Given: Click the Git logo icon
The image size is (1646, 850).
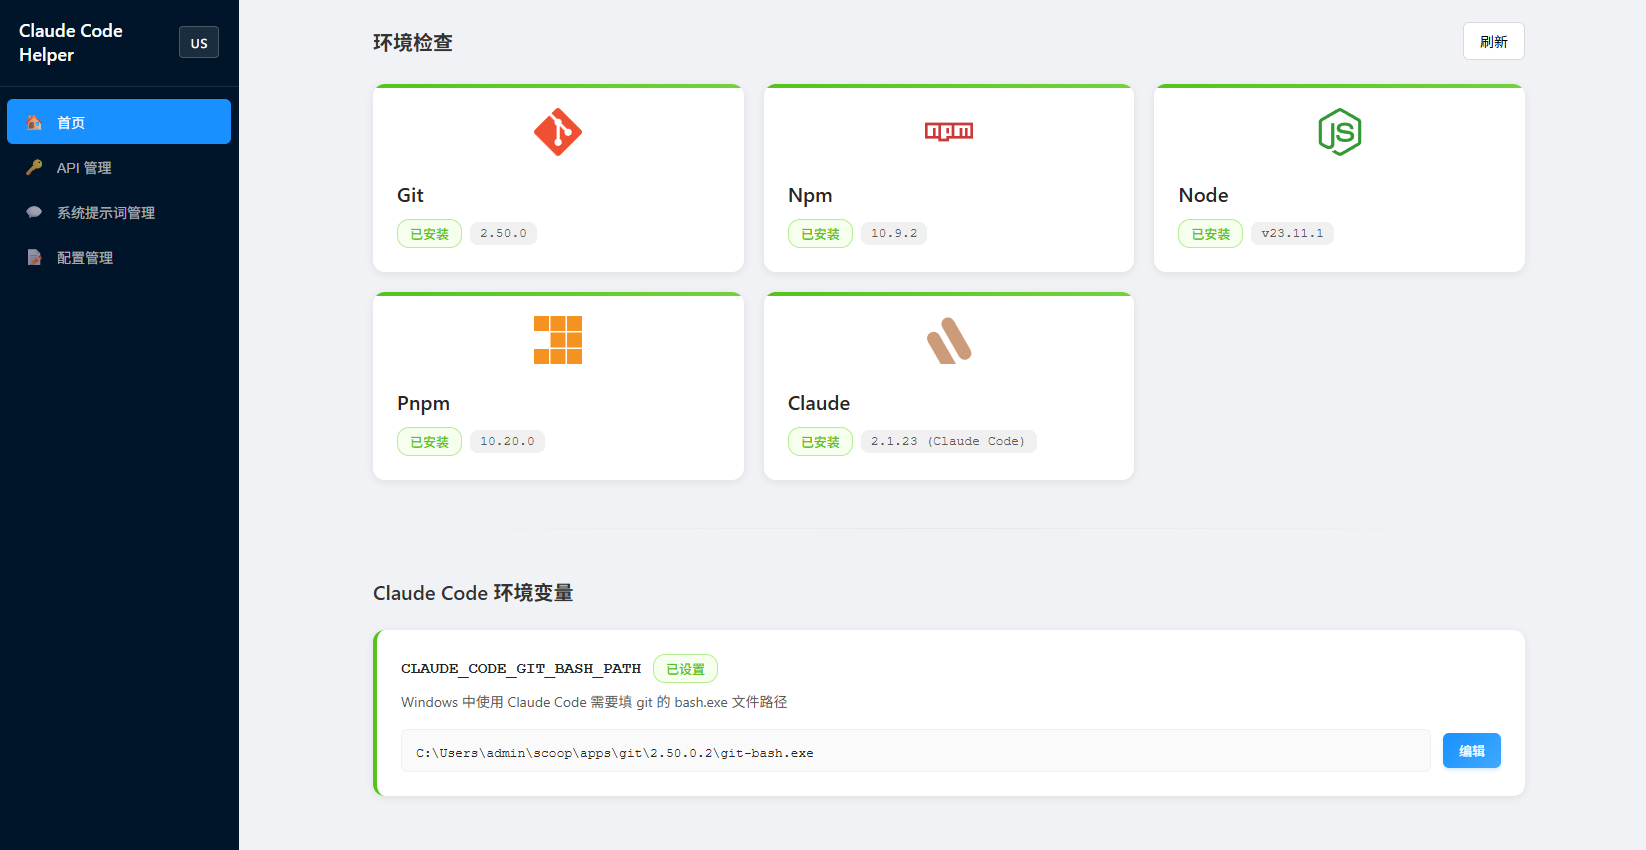Looking at the screenshot, I should coord(558,132).
